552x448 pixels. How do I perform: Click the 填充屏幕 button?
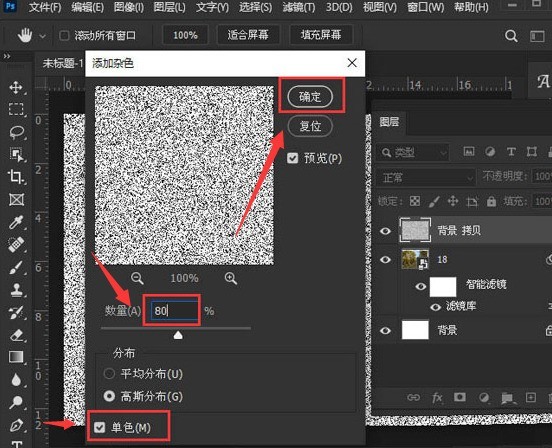point(321,35)
